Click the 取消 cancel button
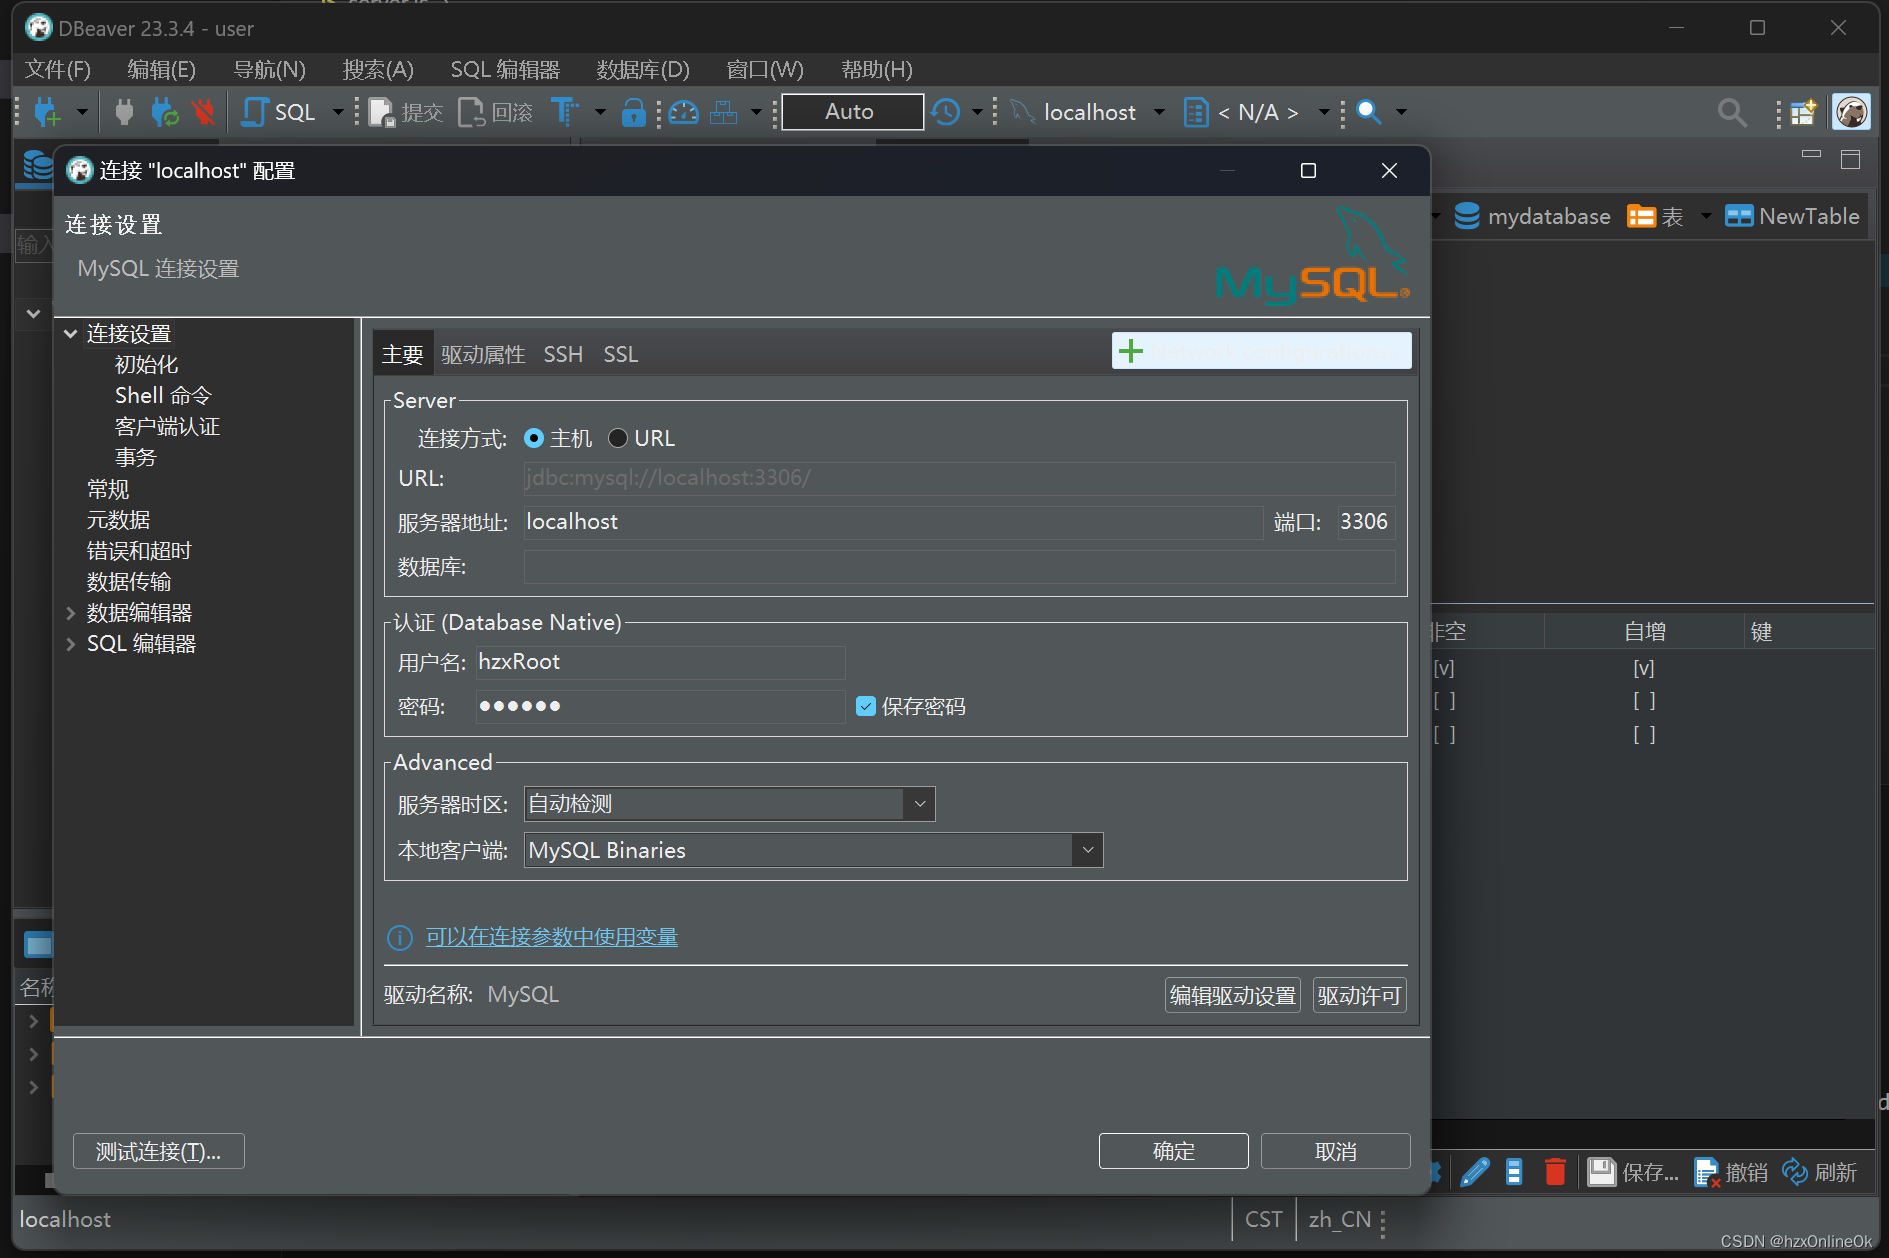The image size is (1889, 1258). coord(1336,1151)
